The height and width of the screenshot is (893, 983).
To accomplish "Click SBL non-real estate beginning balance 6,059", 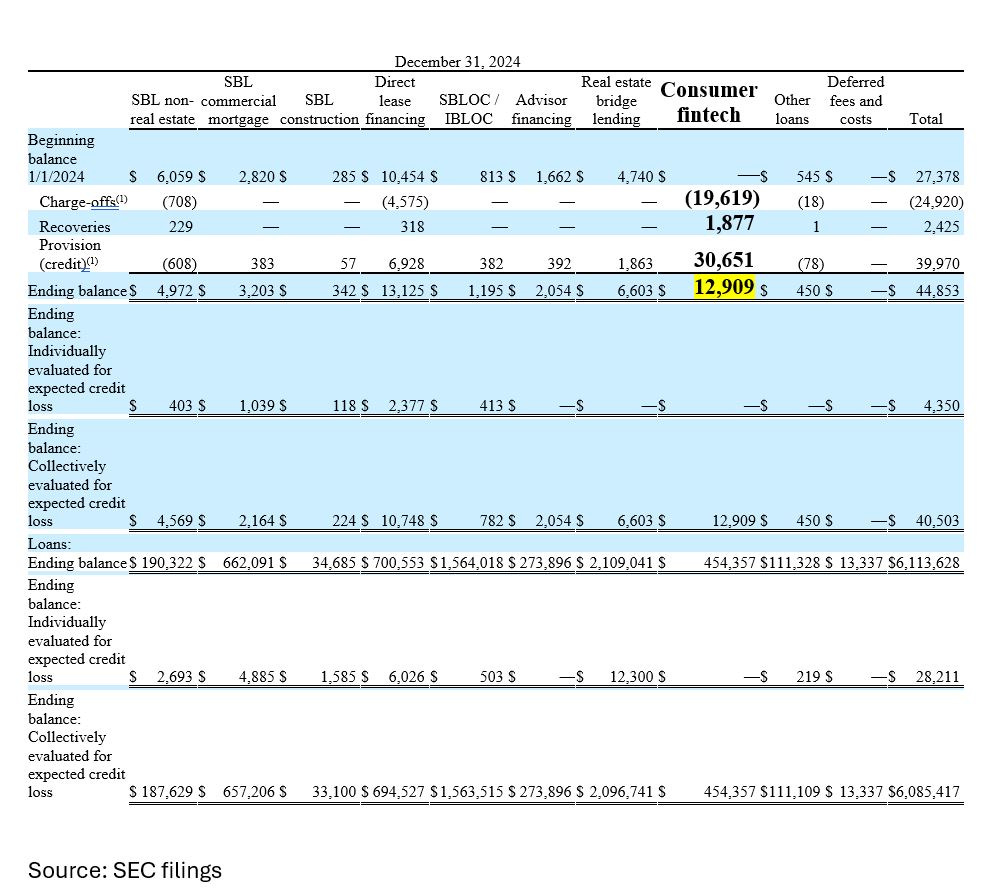I will (x=175, y=177).
